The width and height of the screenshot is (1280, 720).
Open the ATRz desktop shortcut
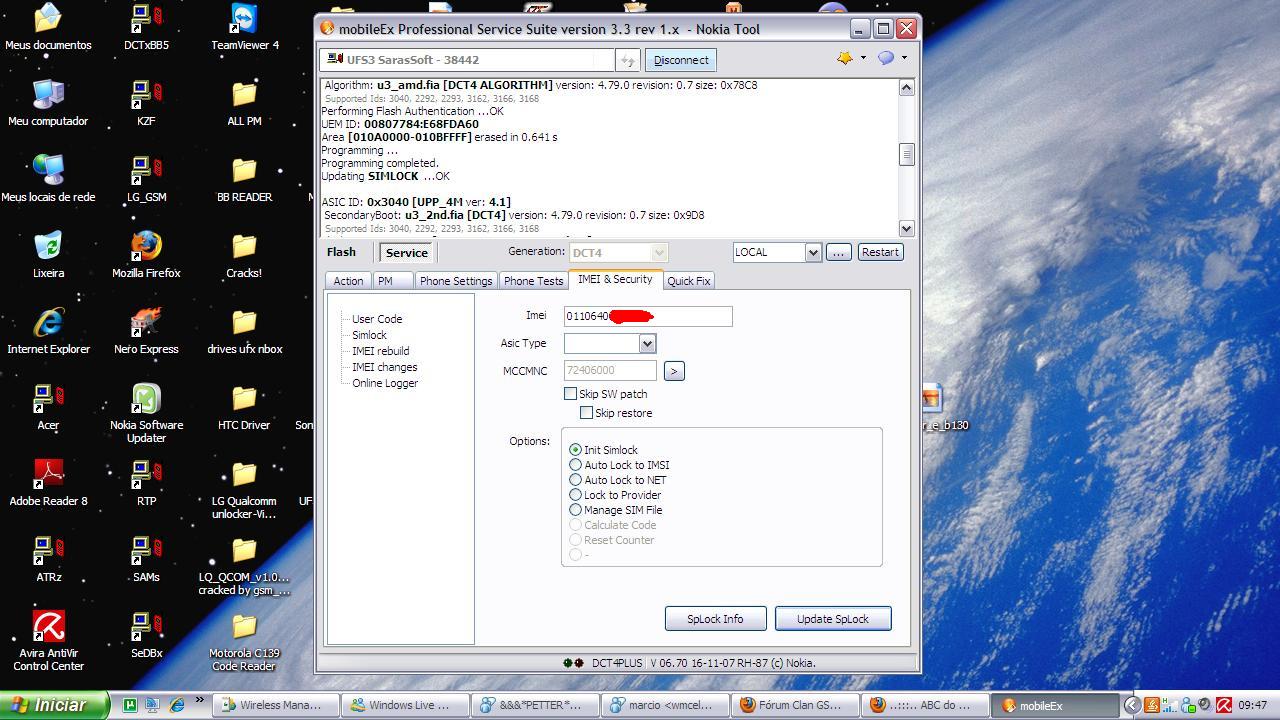coord(48,559)
